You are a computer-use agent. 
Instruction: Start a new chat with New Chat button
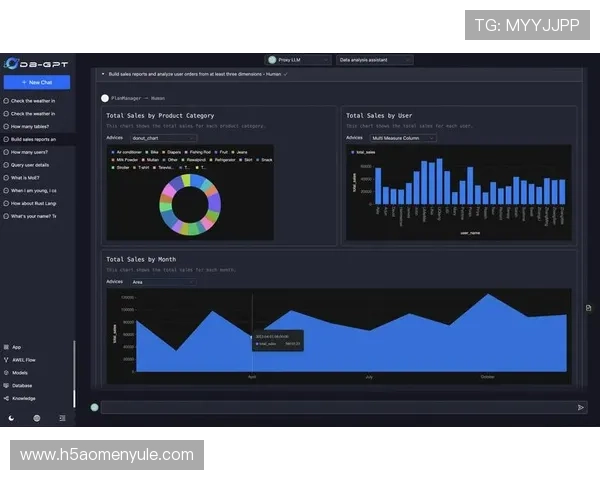click(37, 82)
